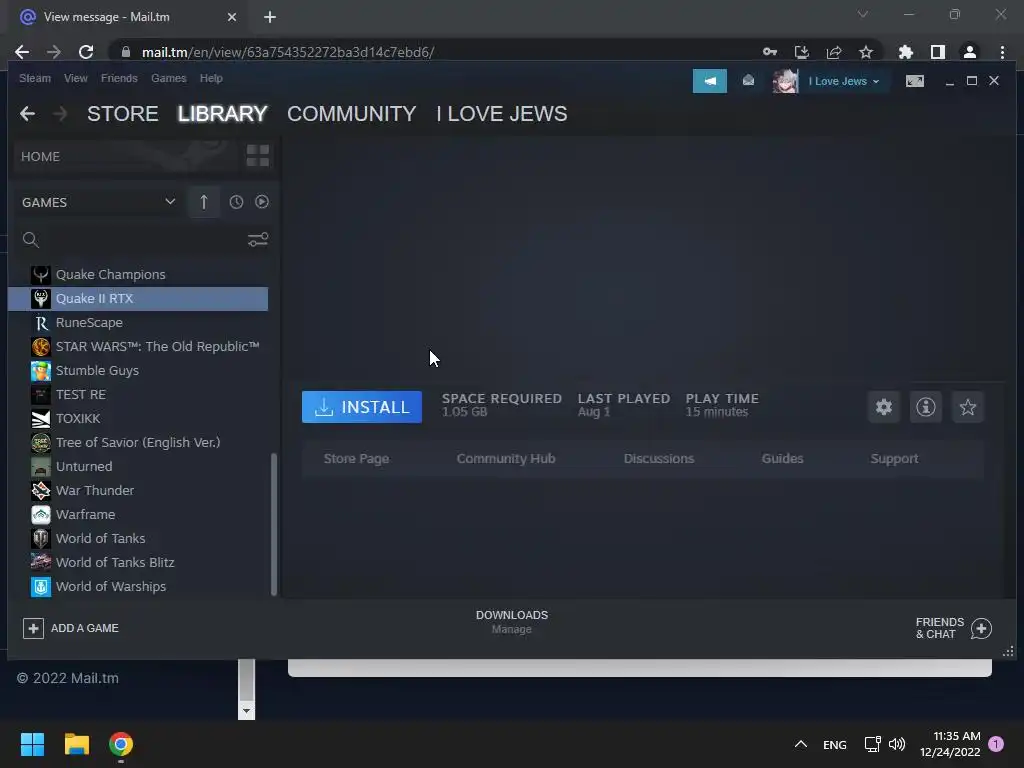The width and height of the screenshot is (1024, 768).
Task: Select Warframe in the game list
Action: 138,514
